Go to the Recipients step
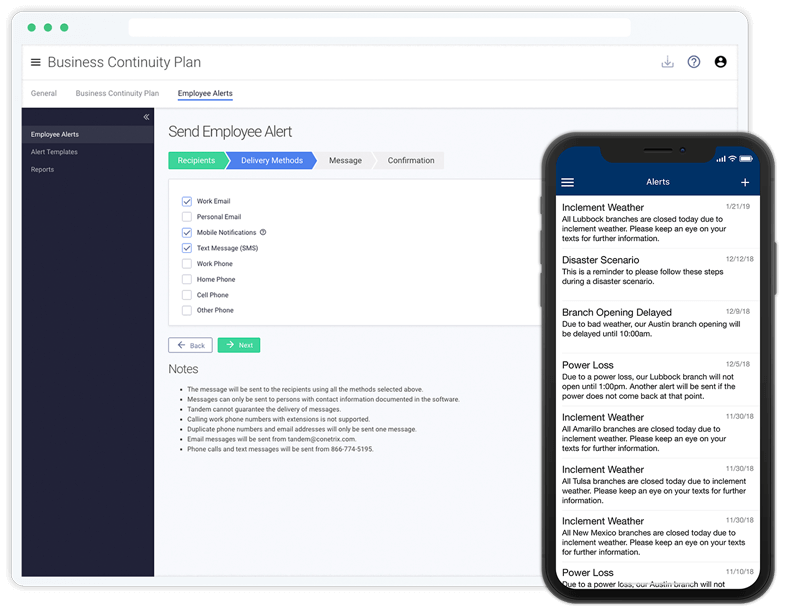787x614 pixels. click(x=196, y=160)
